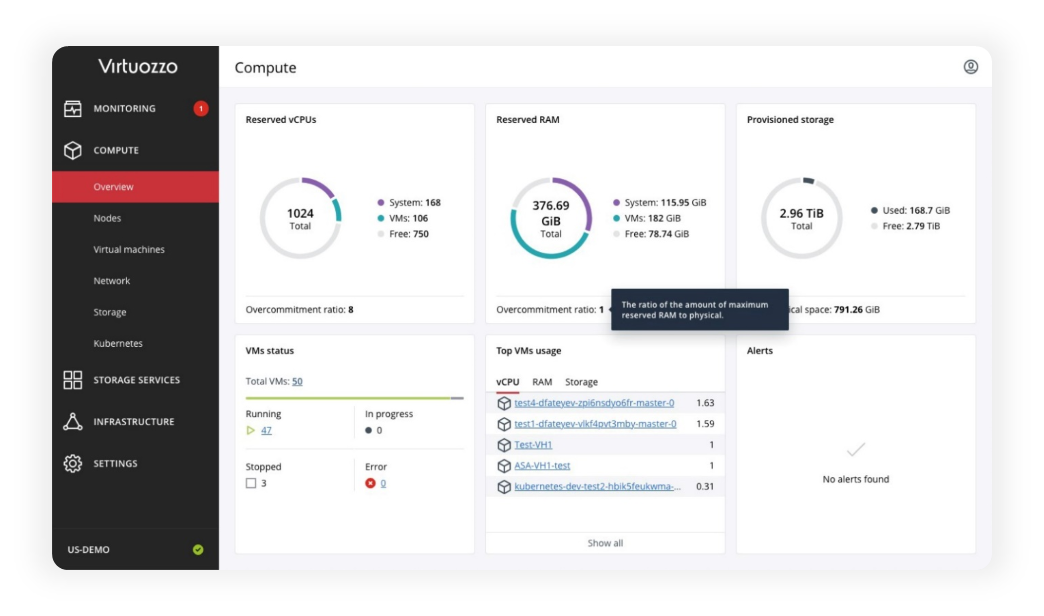Click Show all under Top VMs

[605, 543]
